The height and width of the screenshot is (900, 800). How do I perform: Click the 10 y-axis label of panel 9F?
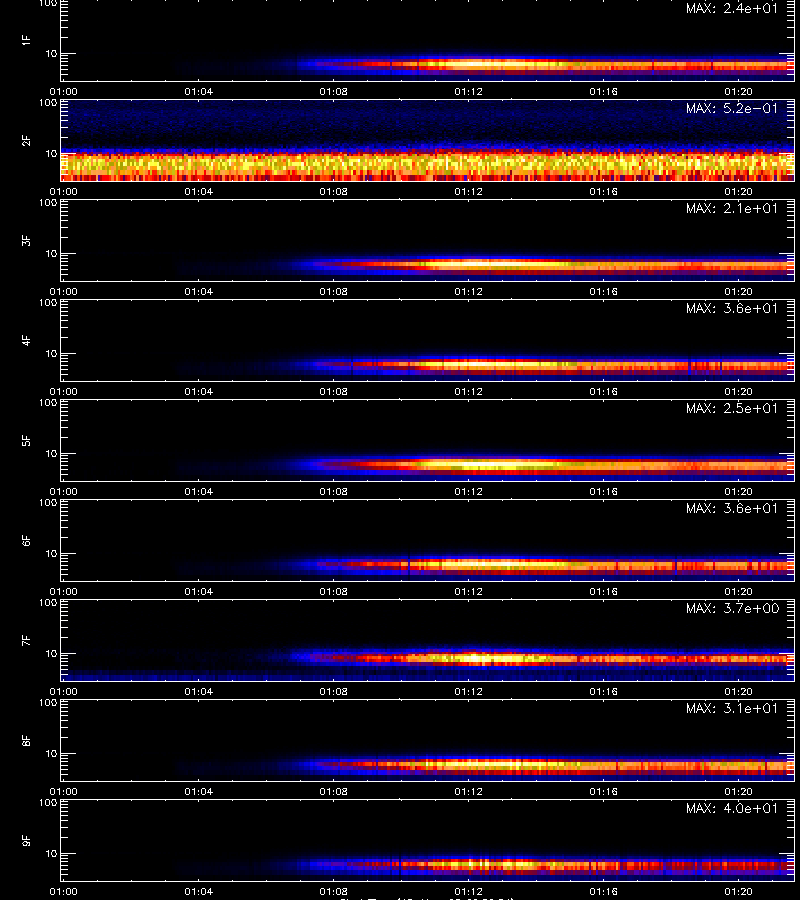click(x=51, y=854)
